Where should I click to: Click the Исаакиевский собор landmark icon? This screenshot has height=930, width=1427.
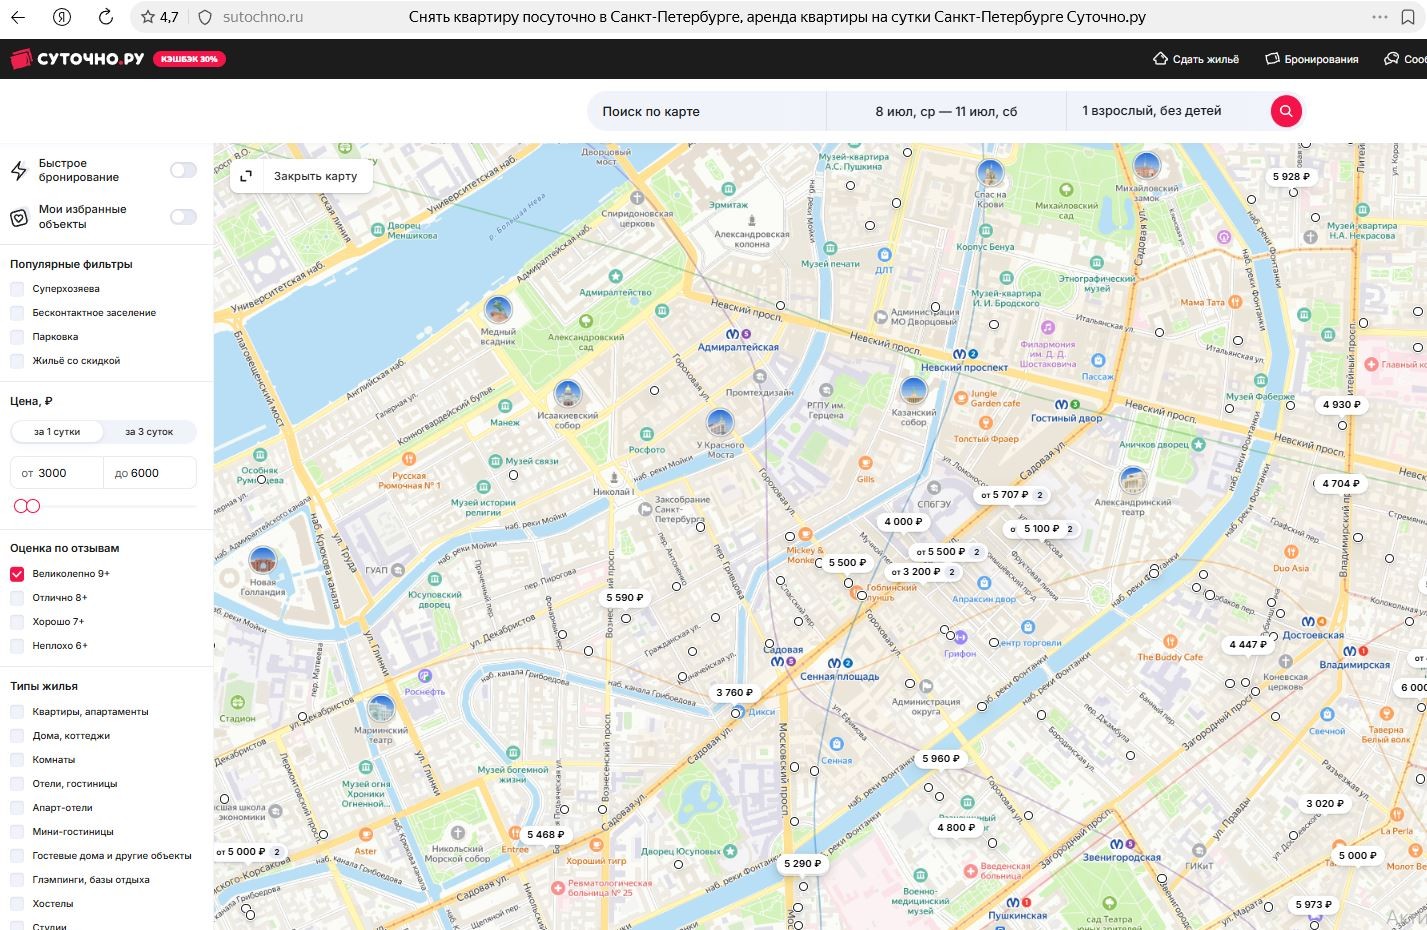coord(568,394)
